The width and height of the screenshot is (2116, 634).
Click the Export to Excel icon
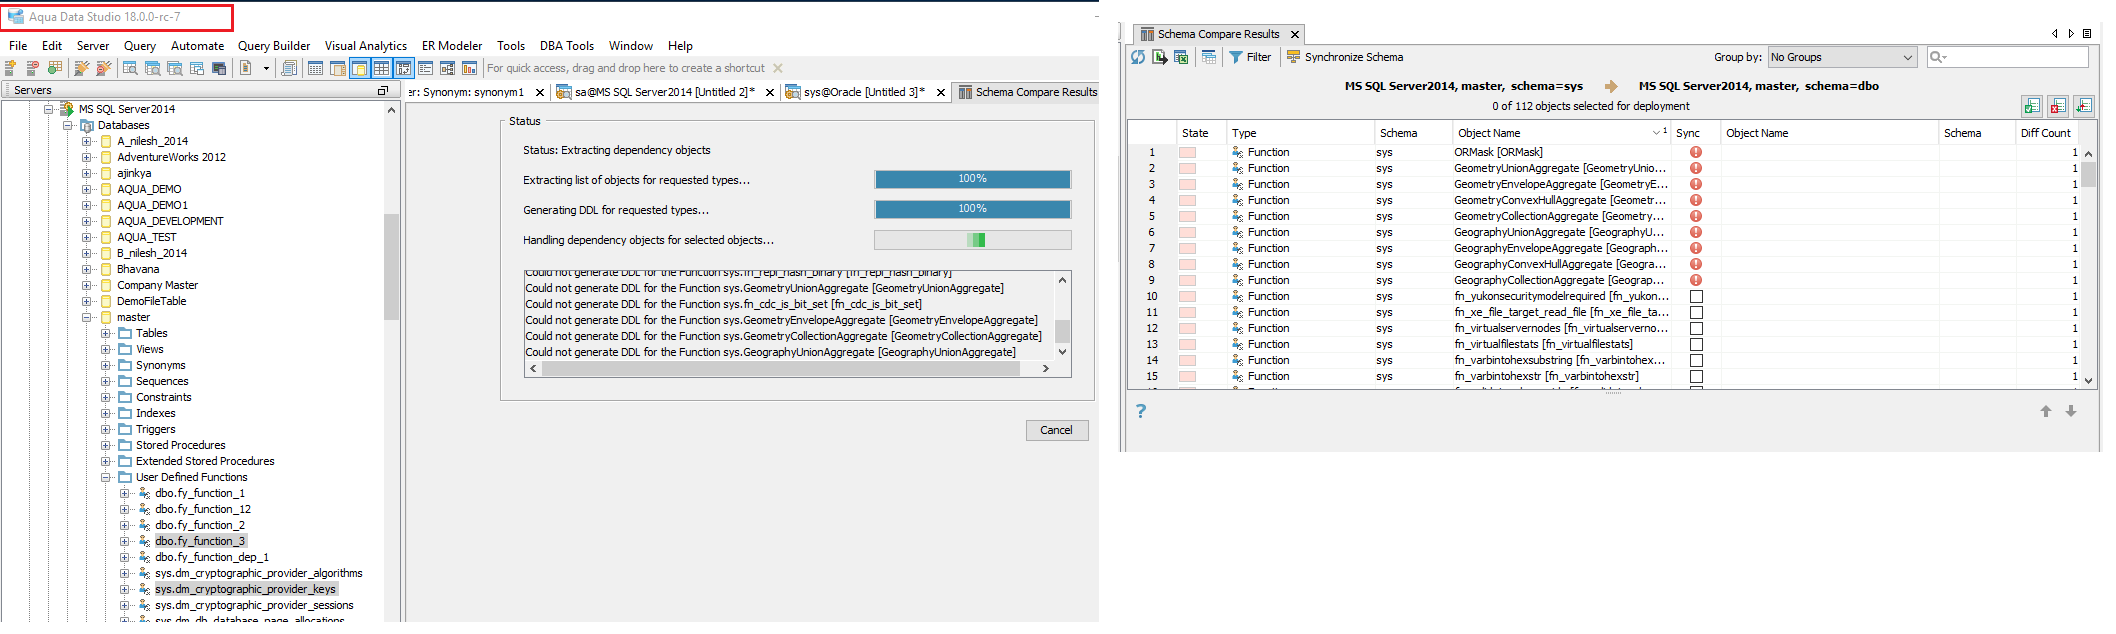(1181, 57)
